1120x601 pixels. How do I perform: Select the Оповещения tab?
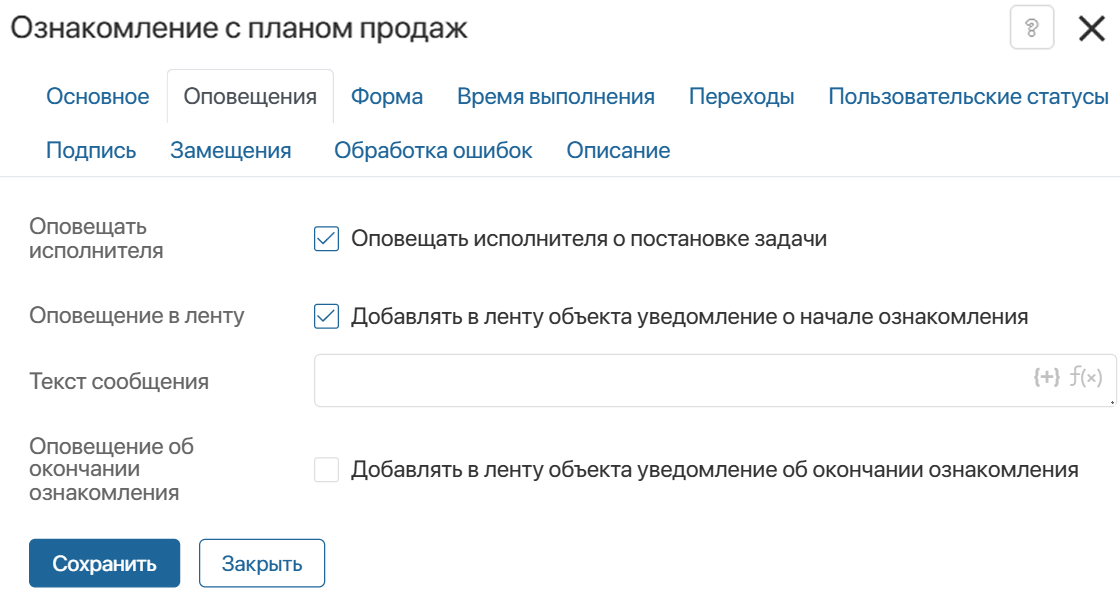[250, 97]
